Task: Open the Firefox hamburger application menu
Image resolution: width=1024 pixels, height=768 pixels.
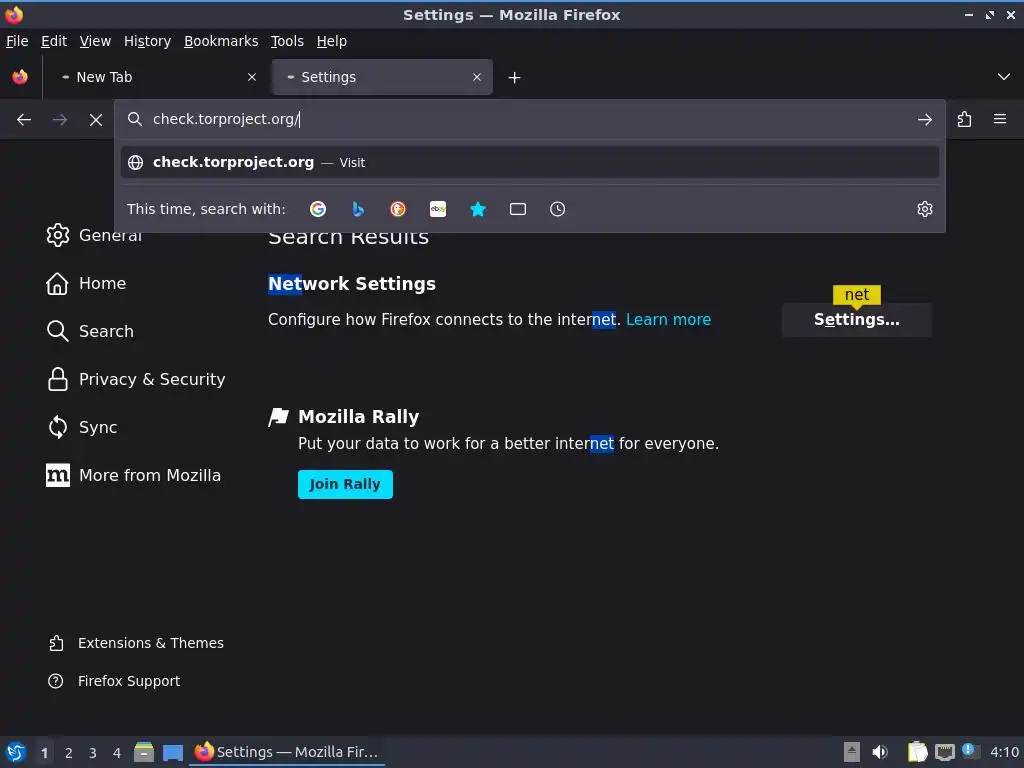Action: [x=999, y=120]
